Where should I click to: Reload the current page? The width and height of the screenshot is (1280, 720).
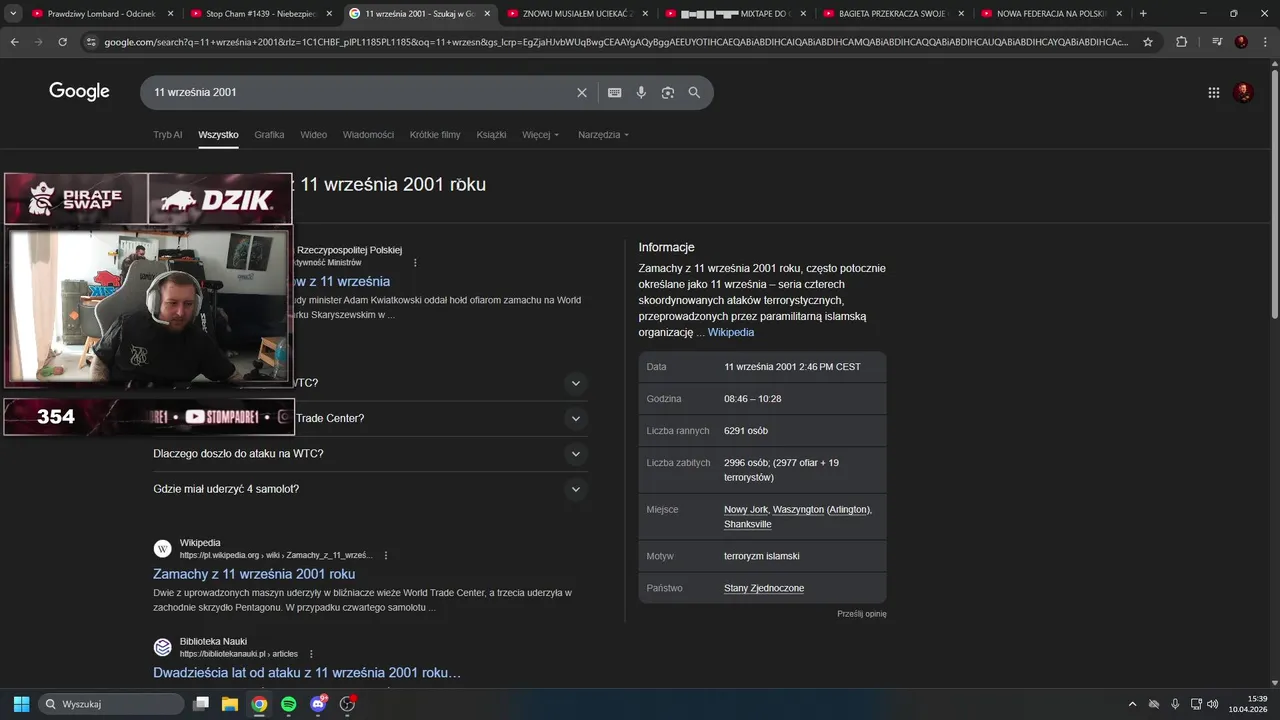[62, 42]
